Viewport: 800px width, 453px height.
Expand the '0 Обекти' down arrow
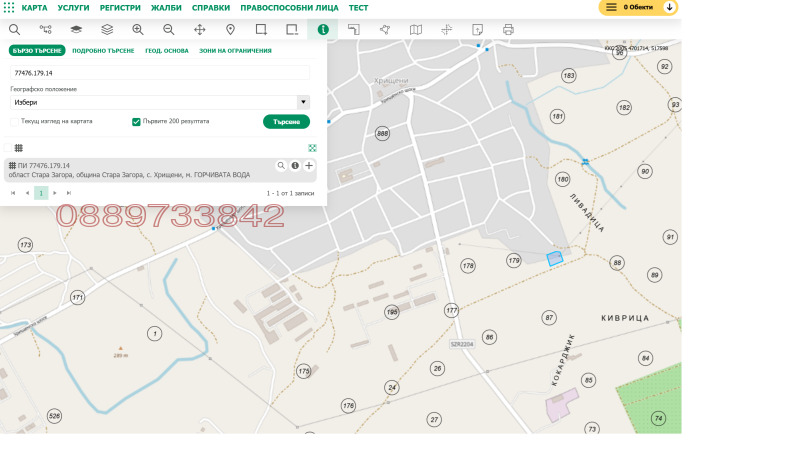669,7
